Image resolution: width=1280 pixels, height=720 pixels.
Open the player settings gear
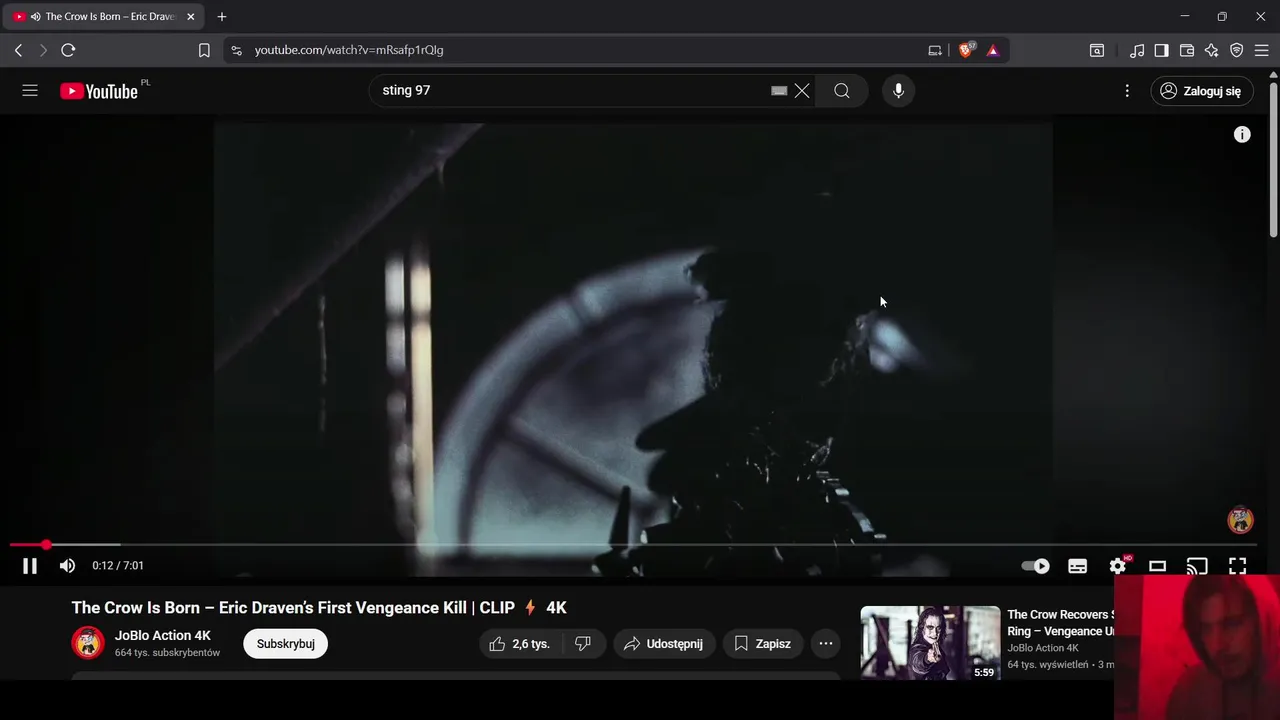pos(1118,566)
